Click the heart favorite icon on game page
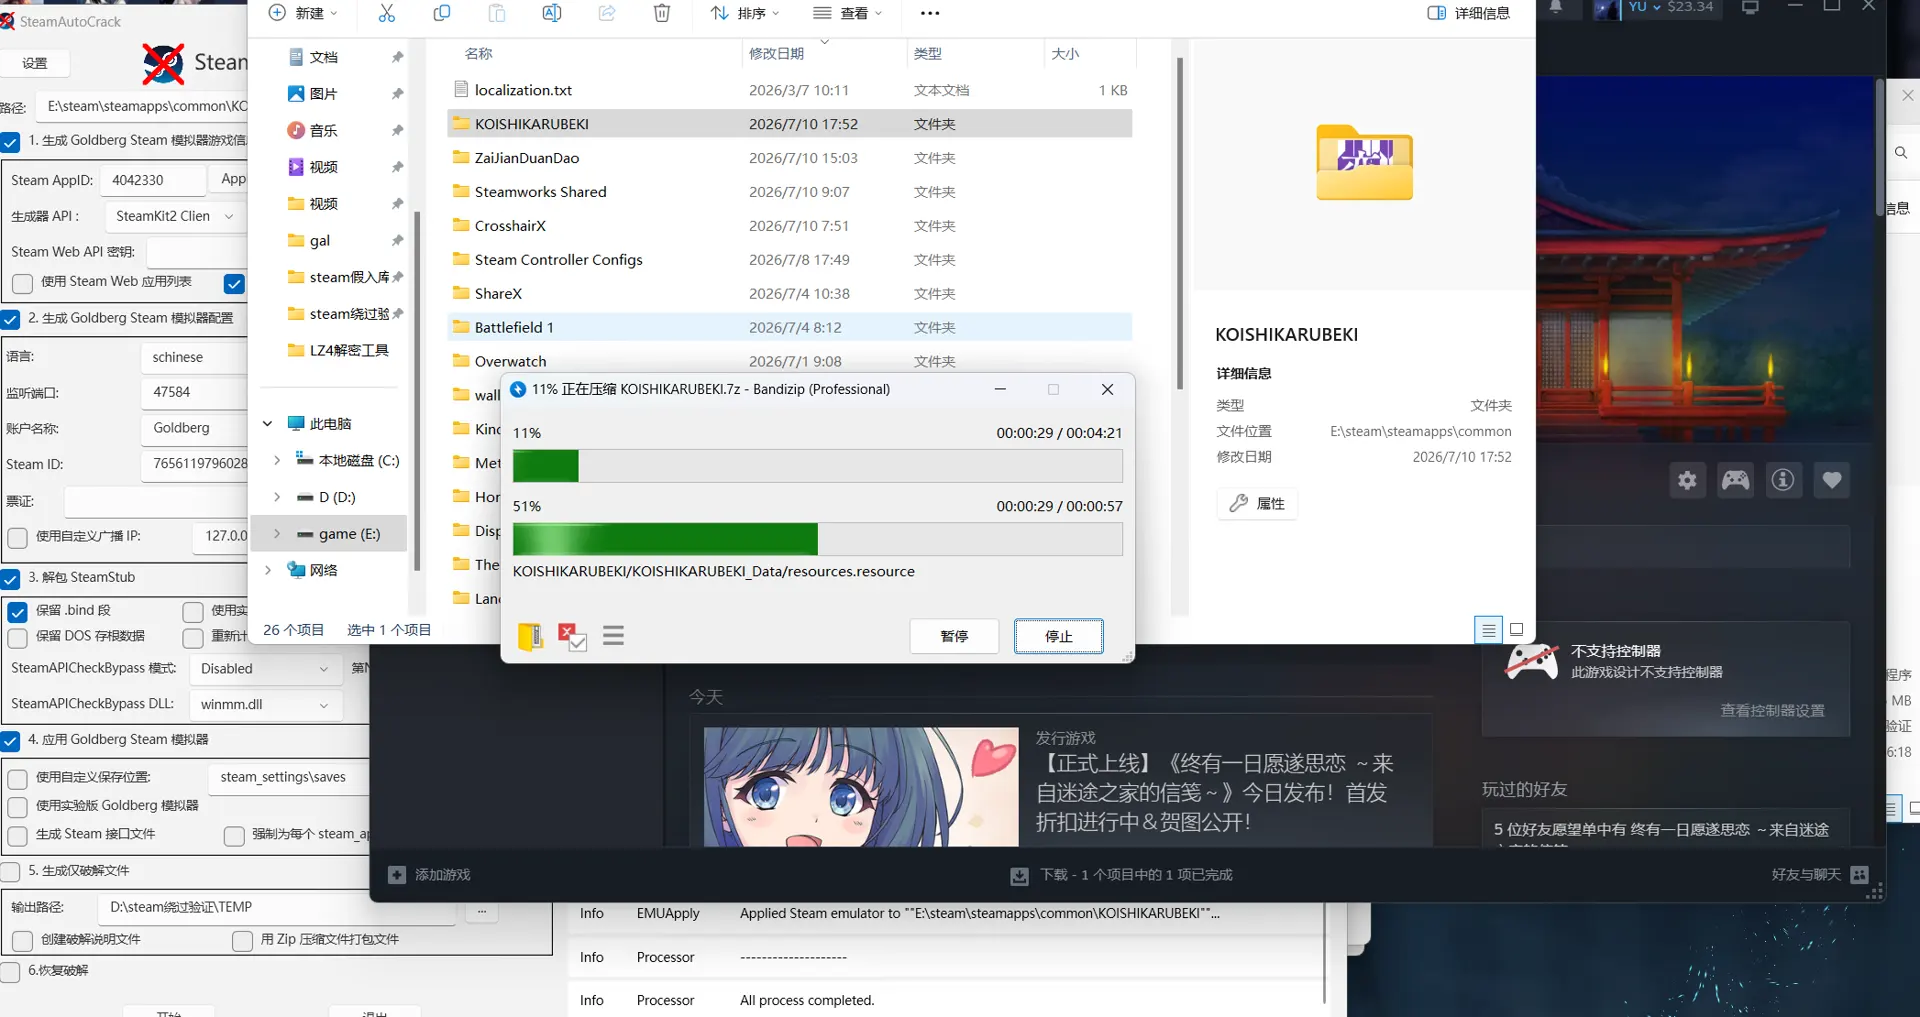The image size is (1920, 1017). (x=1831, y=480)
